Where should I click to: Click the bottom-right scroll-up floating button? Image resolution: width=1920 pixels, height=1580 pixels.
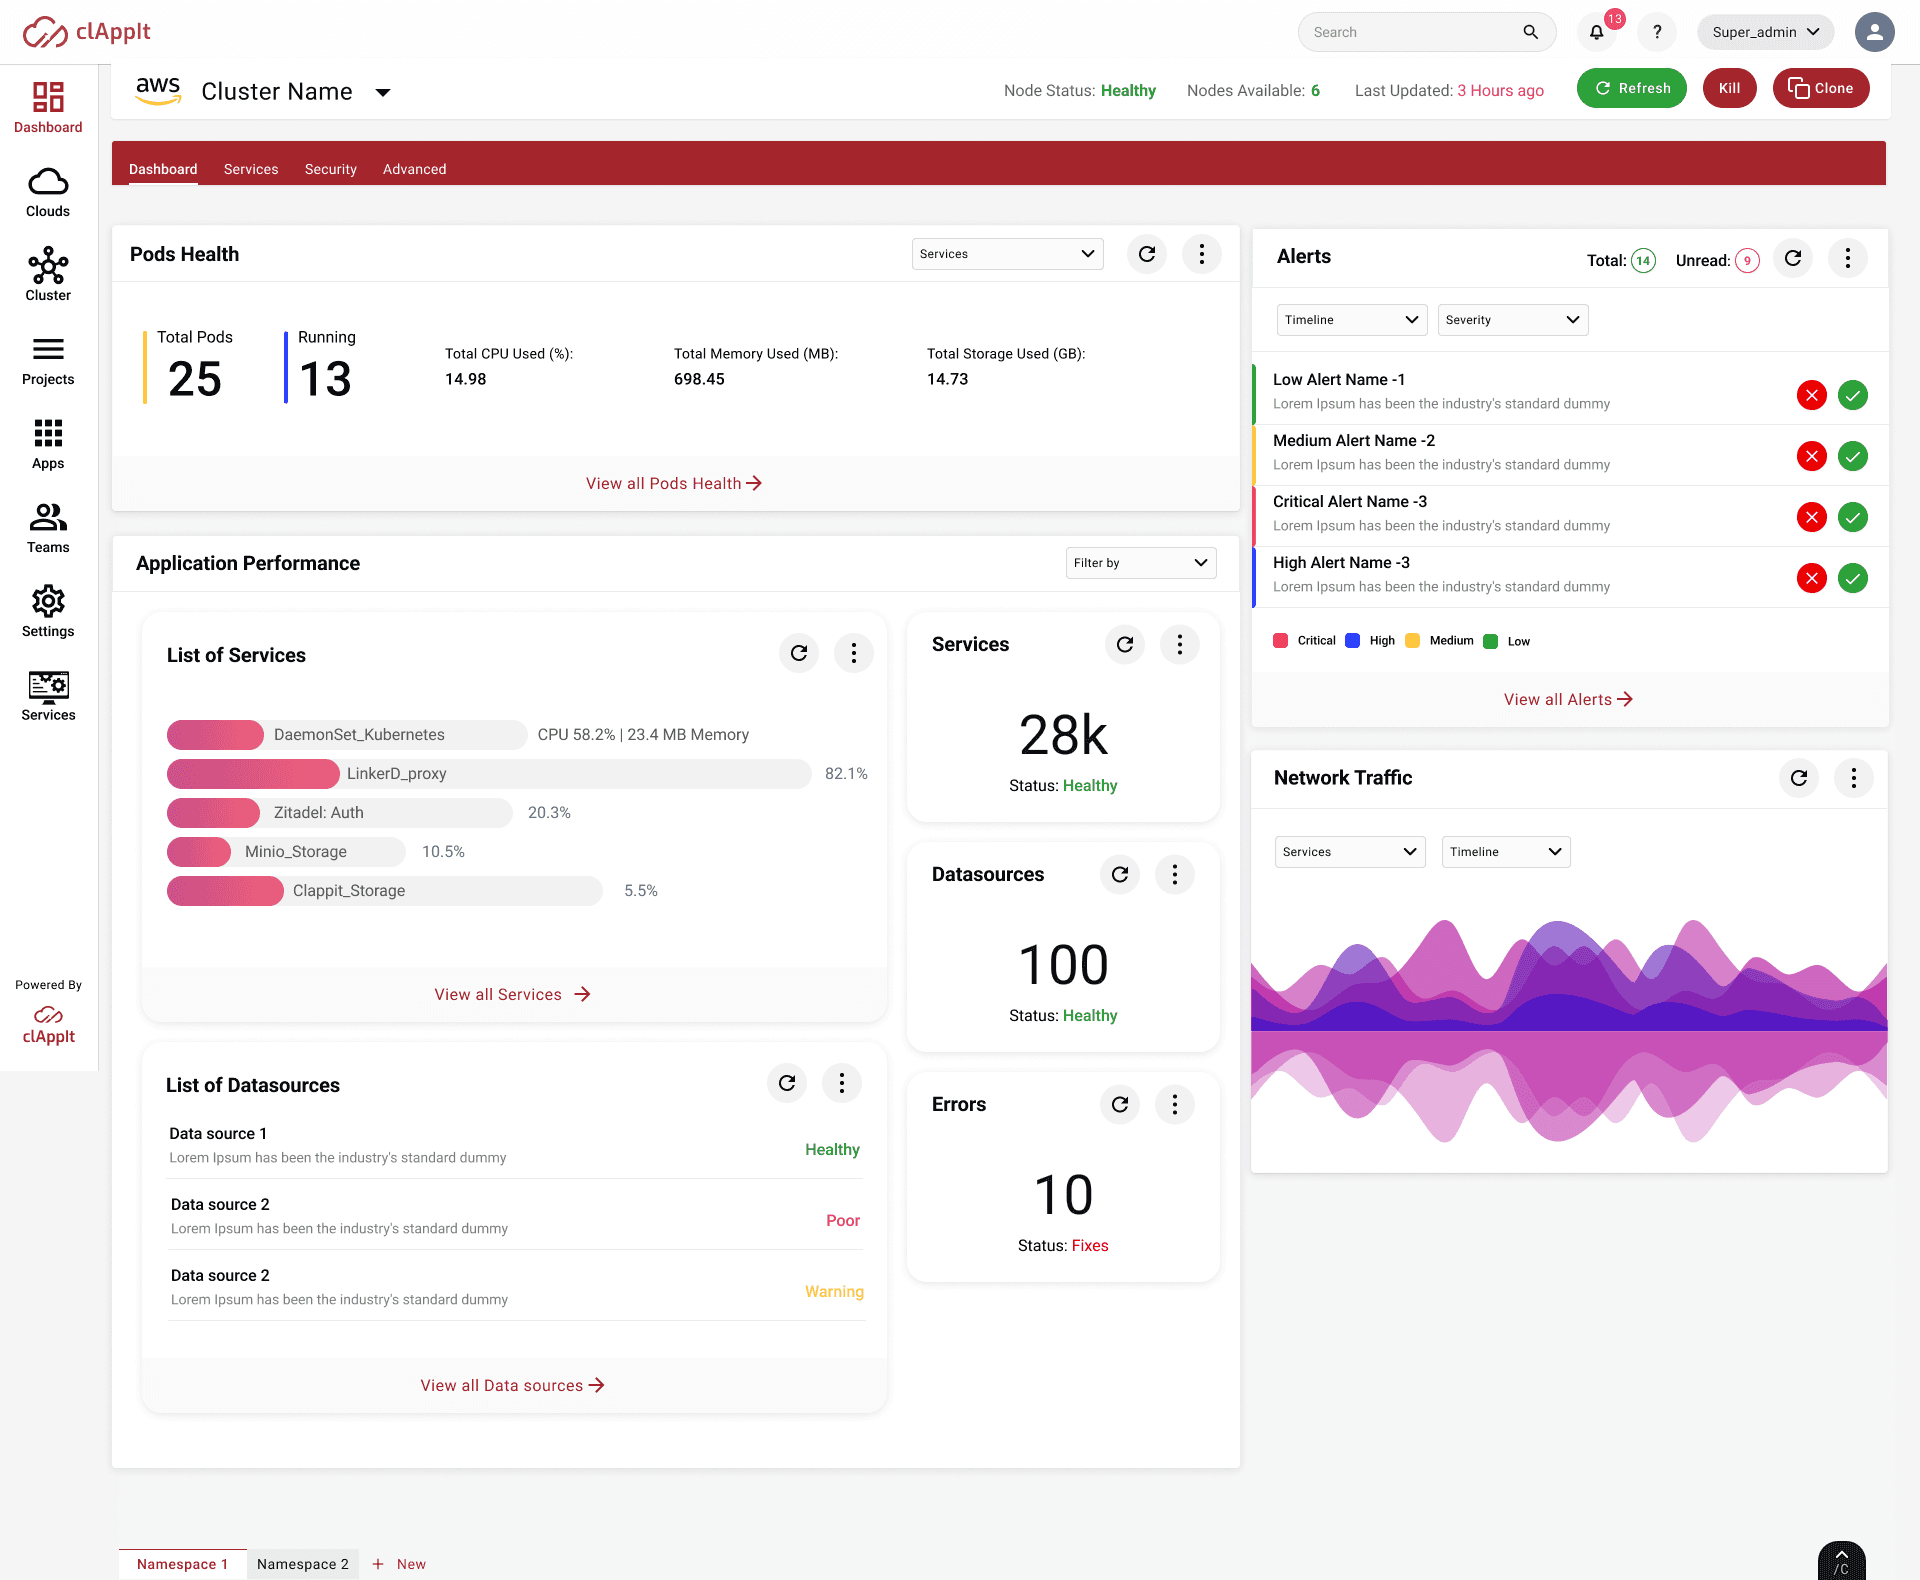(x=1842, y=1561)
